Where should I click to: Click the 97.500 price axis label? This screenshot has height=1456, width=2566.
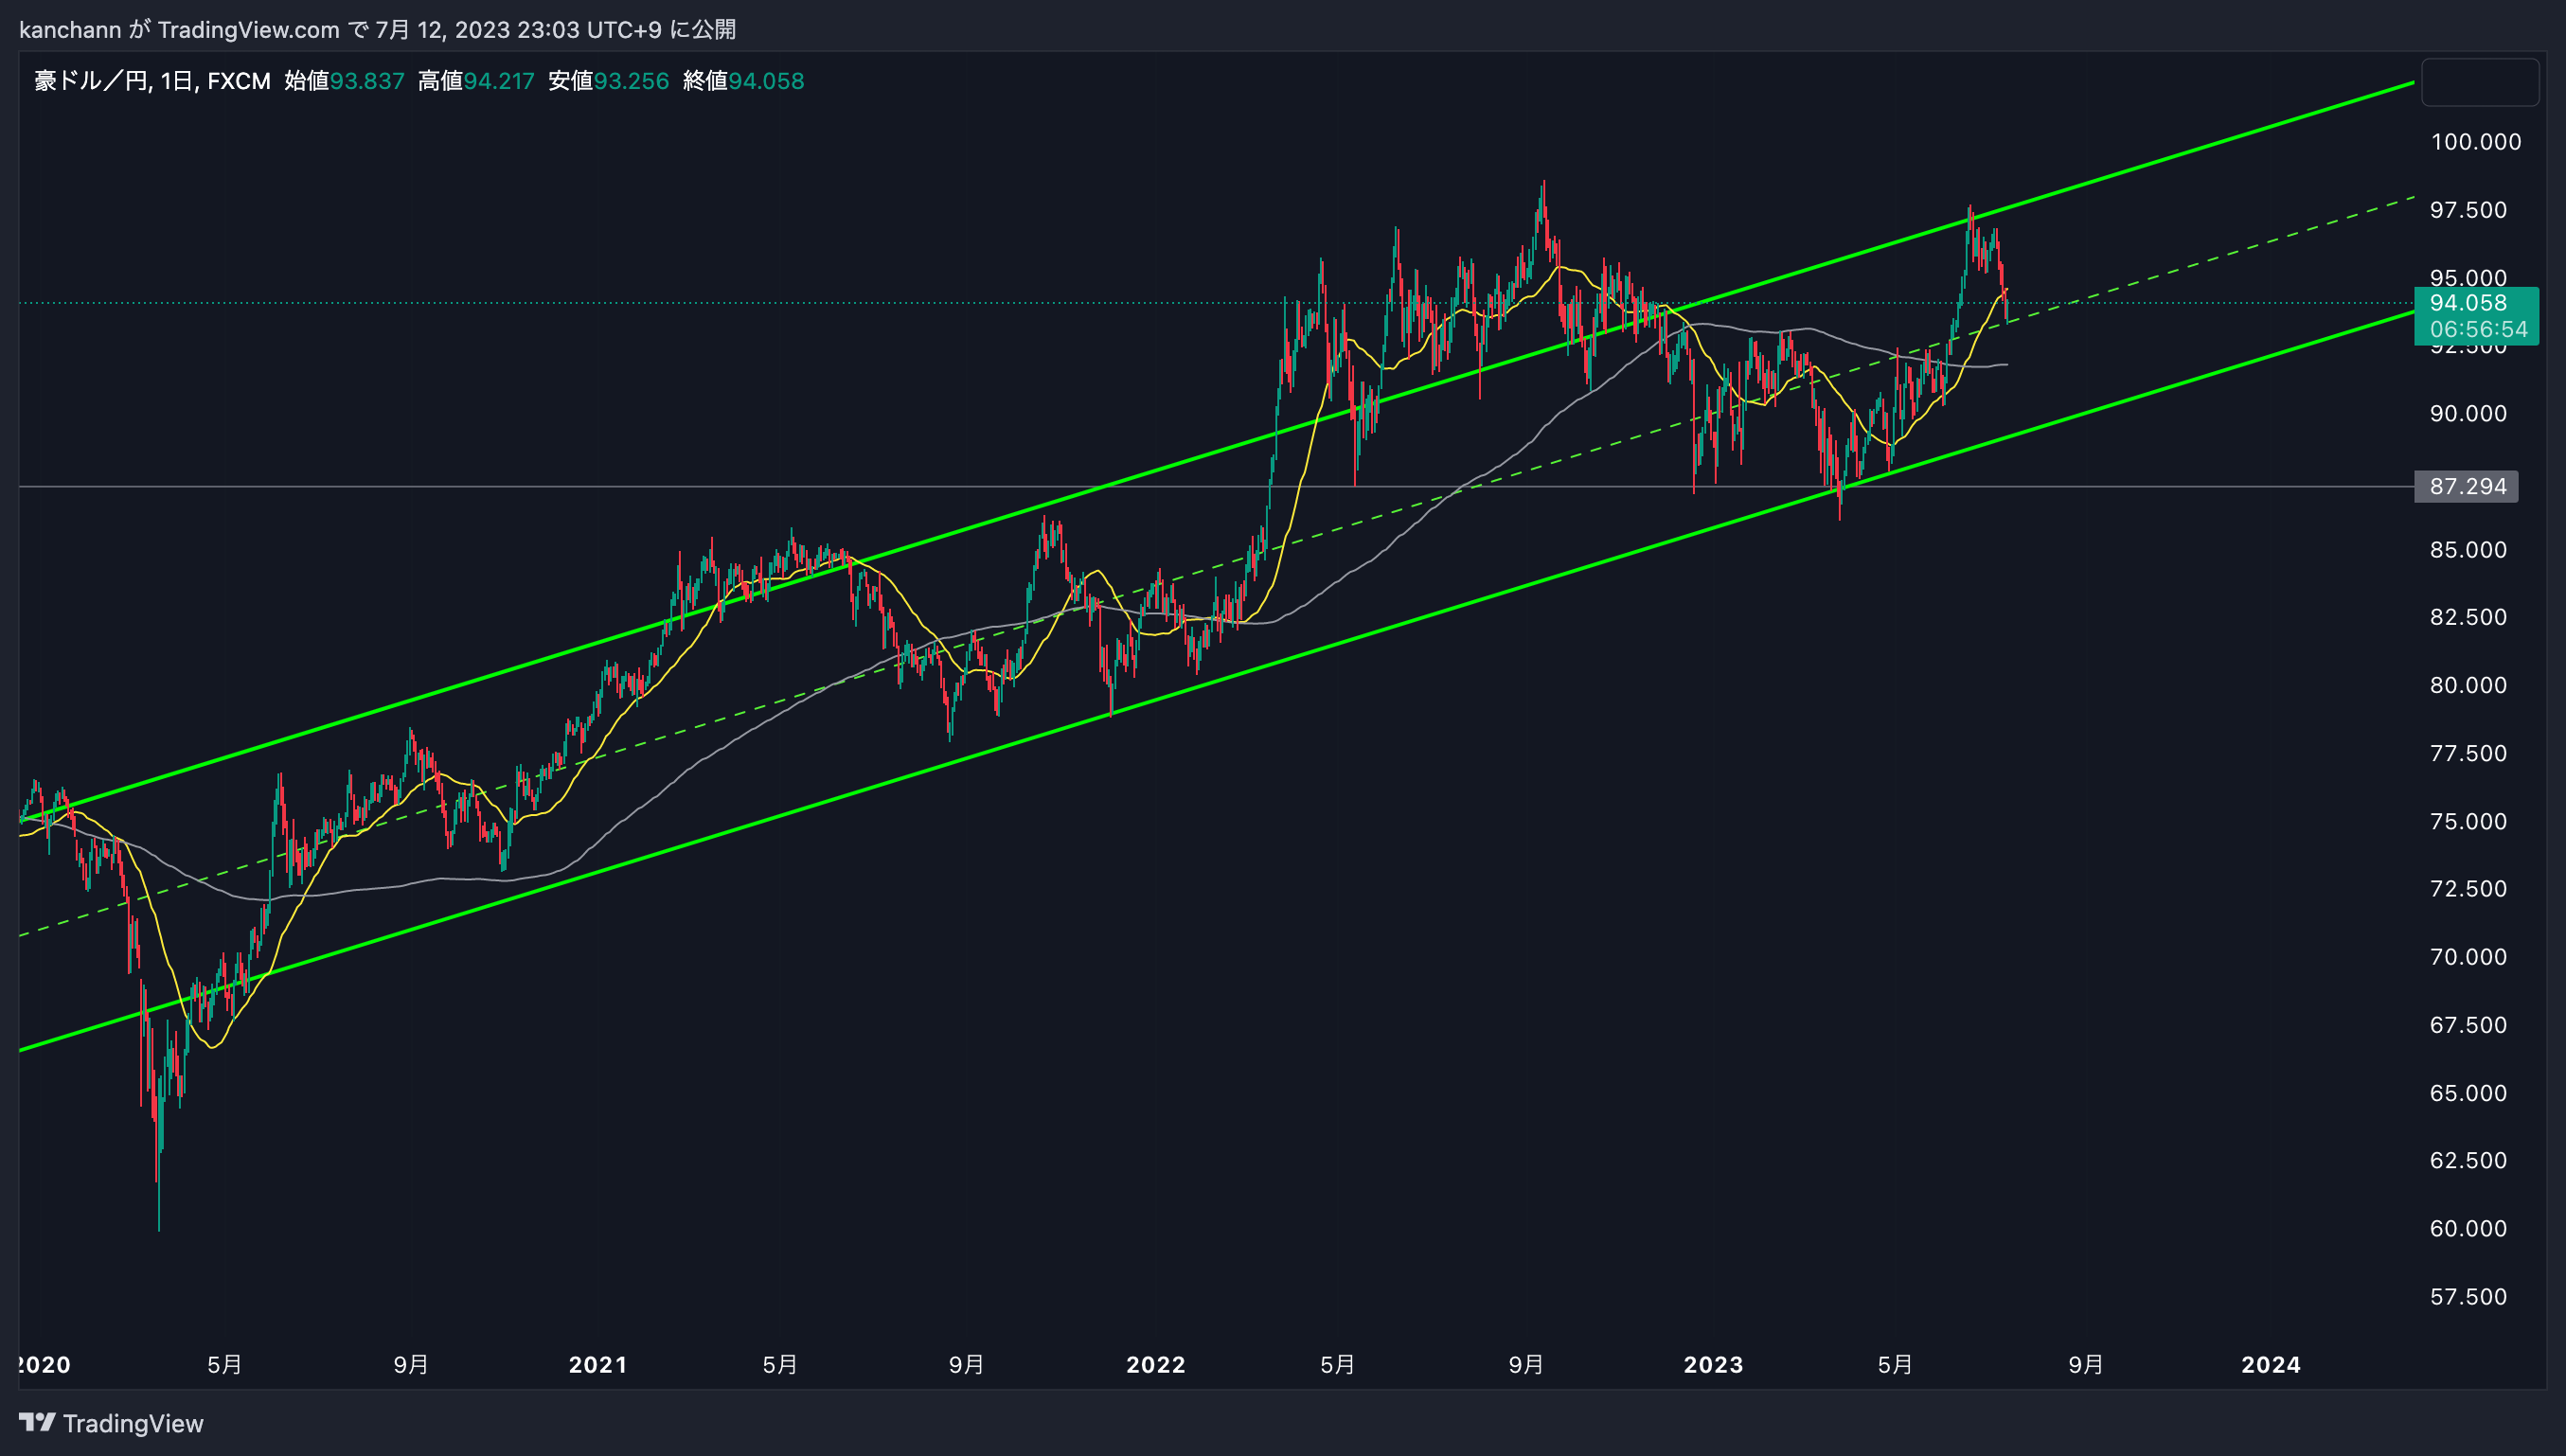pos(2468,210)
